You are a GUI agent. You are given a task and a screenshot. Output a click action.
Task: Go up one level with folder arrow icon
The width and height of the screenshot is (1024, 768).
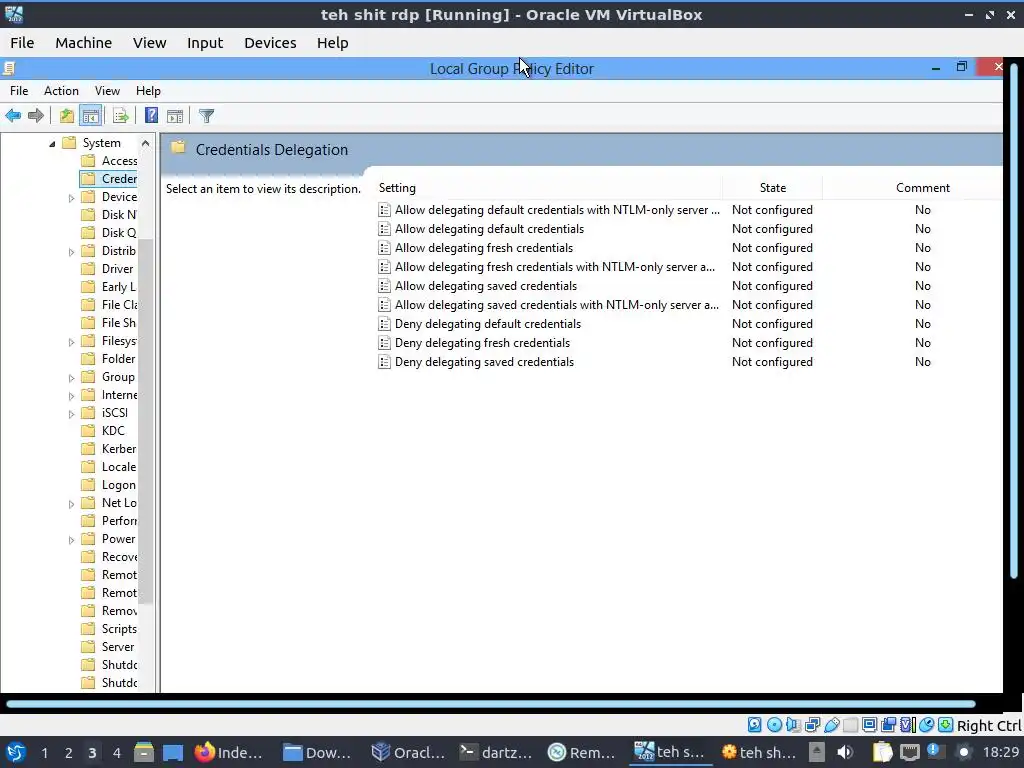click(x=66, y=116)
